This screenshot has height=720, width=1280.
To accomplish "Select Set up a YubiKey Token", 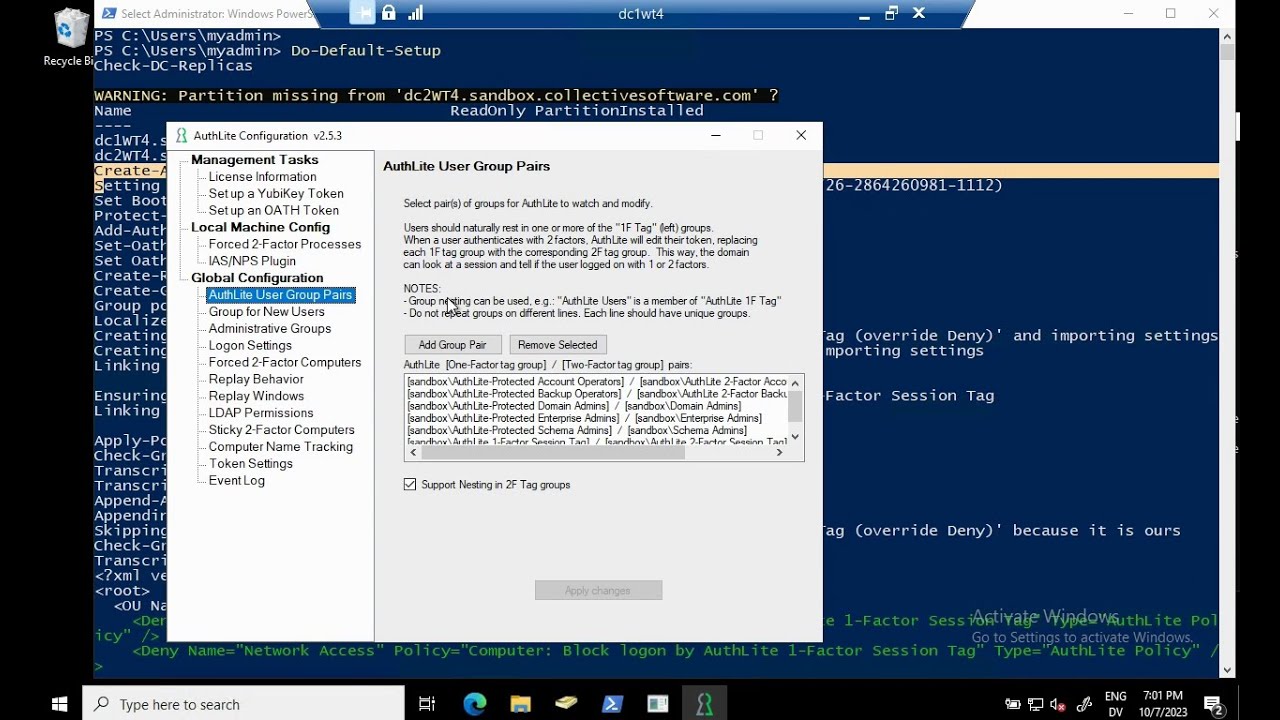I will pyautogui.click(x=276, y=194).
